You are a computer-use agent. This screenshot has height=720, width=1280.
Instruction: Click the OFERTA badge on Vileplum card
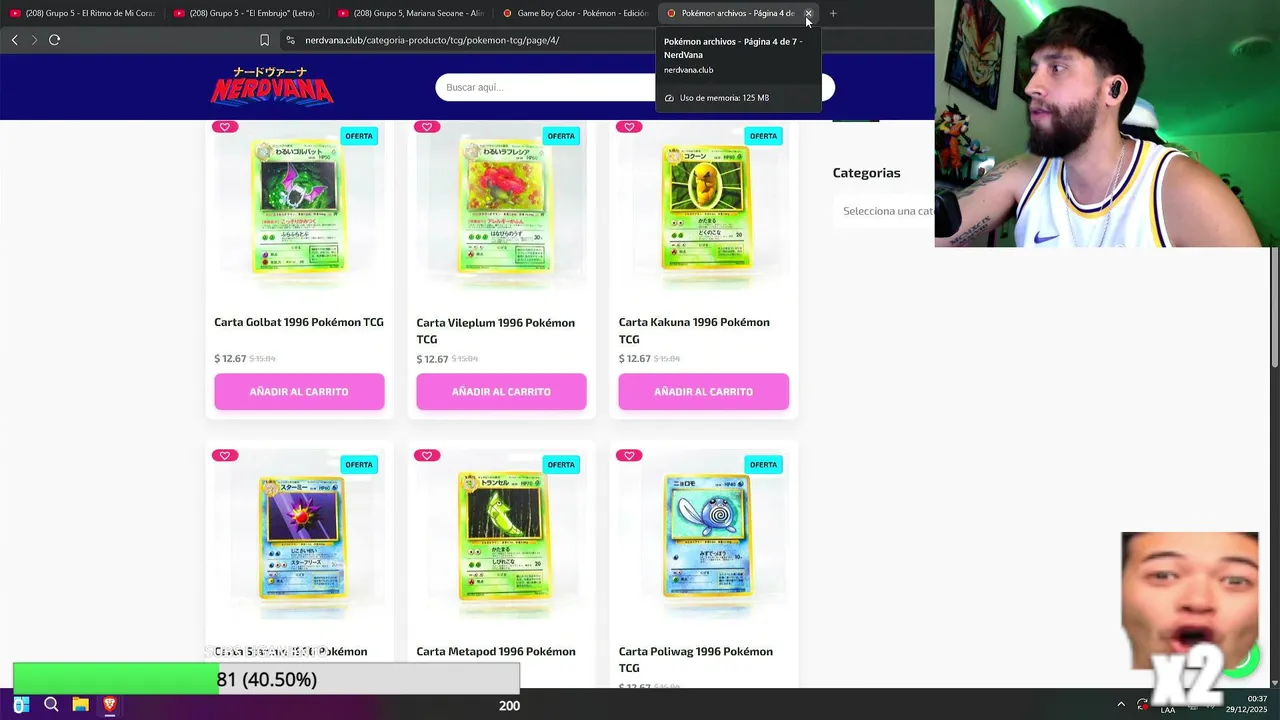pyautogui.click(x=561, y=136)
